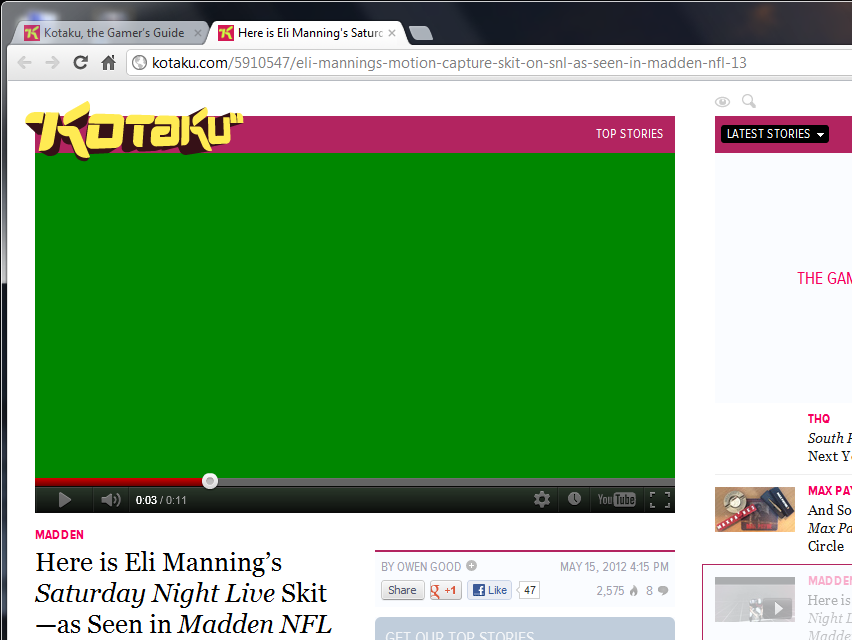
Task: Open a new browser tab
Action: [421, 33]
